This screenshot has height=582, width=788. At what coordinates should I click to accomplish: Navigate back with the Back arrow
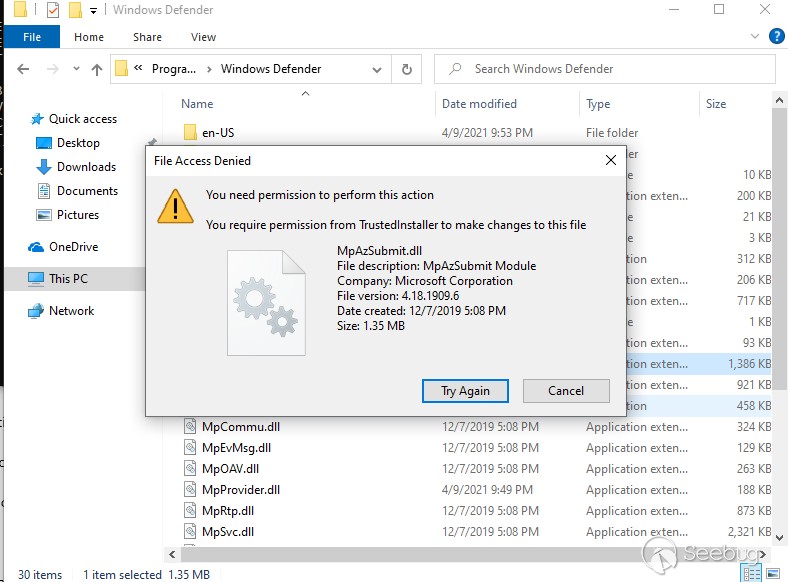click(x=24, y=69)
